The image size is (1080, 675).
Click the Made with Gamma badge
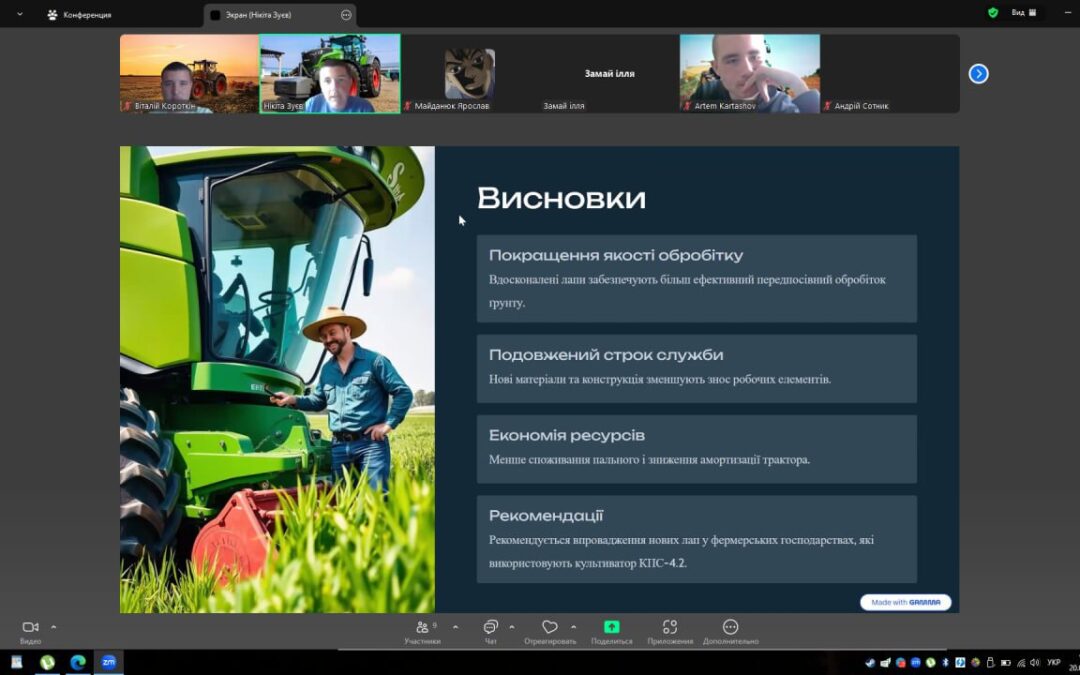905,602
